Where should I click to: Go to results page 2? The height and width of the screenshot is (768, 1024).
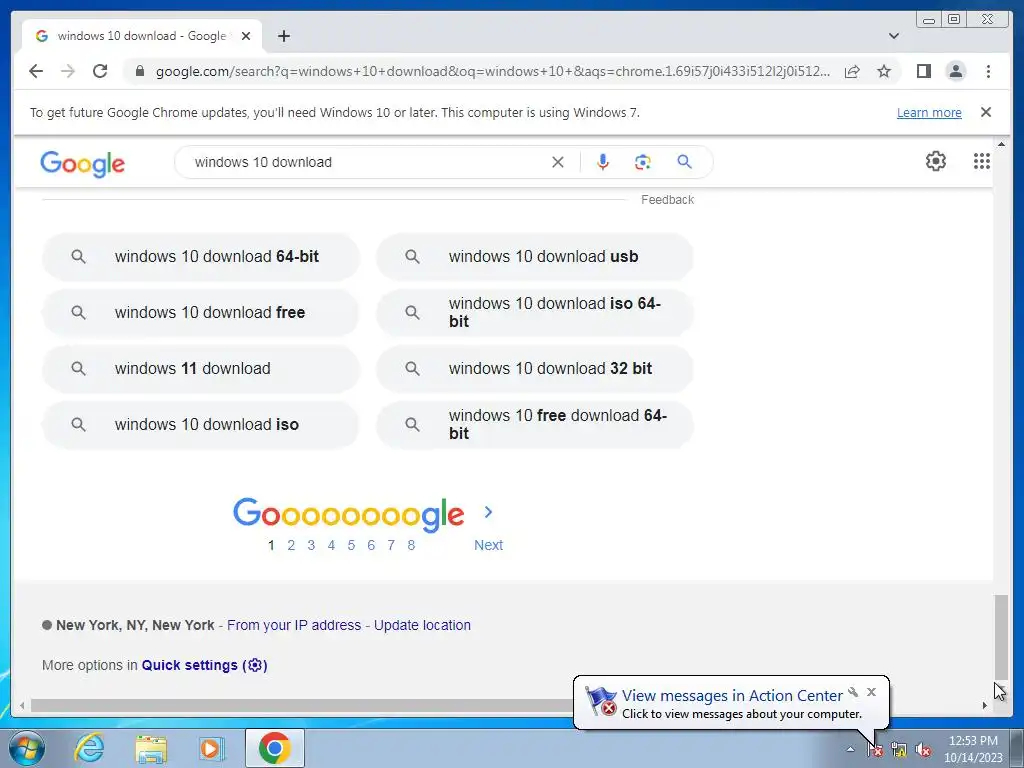tap(291, 545)
